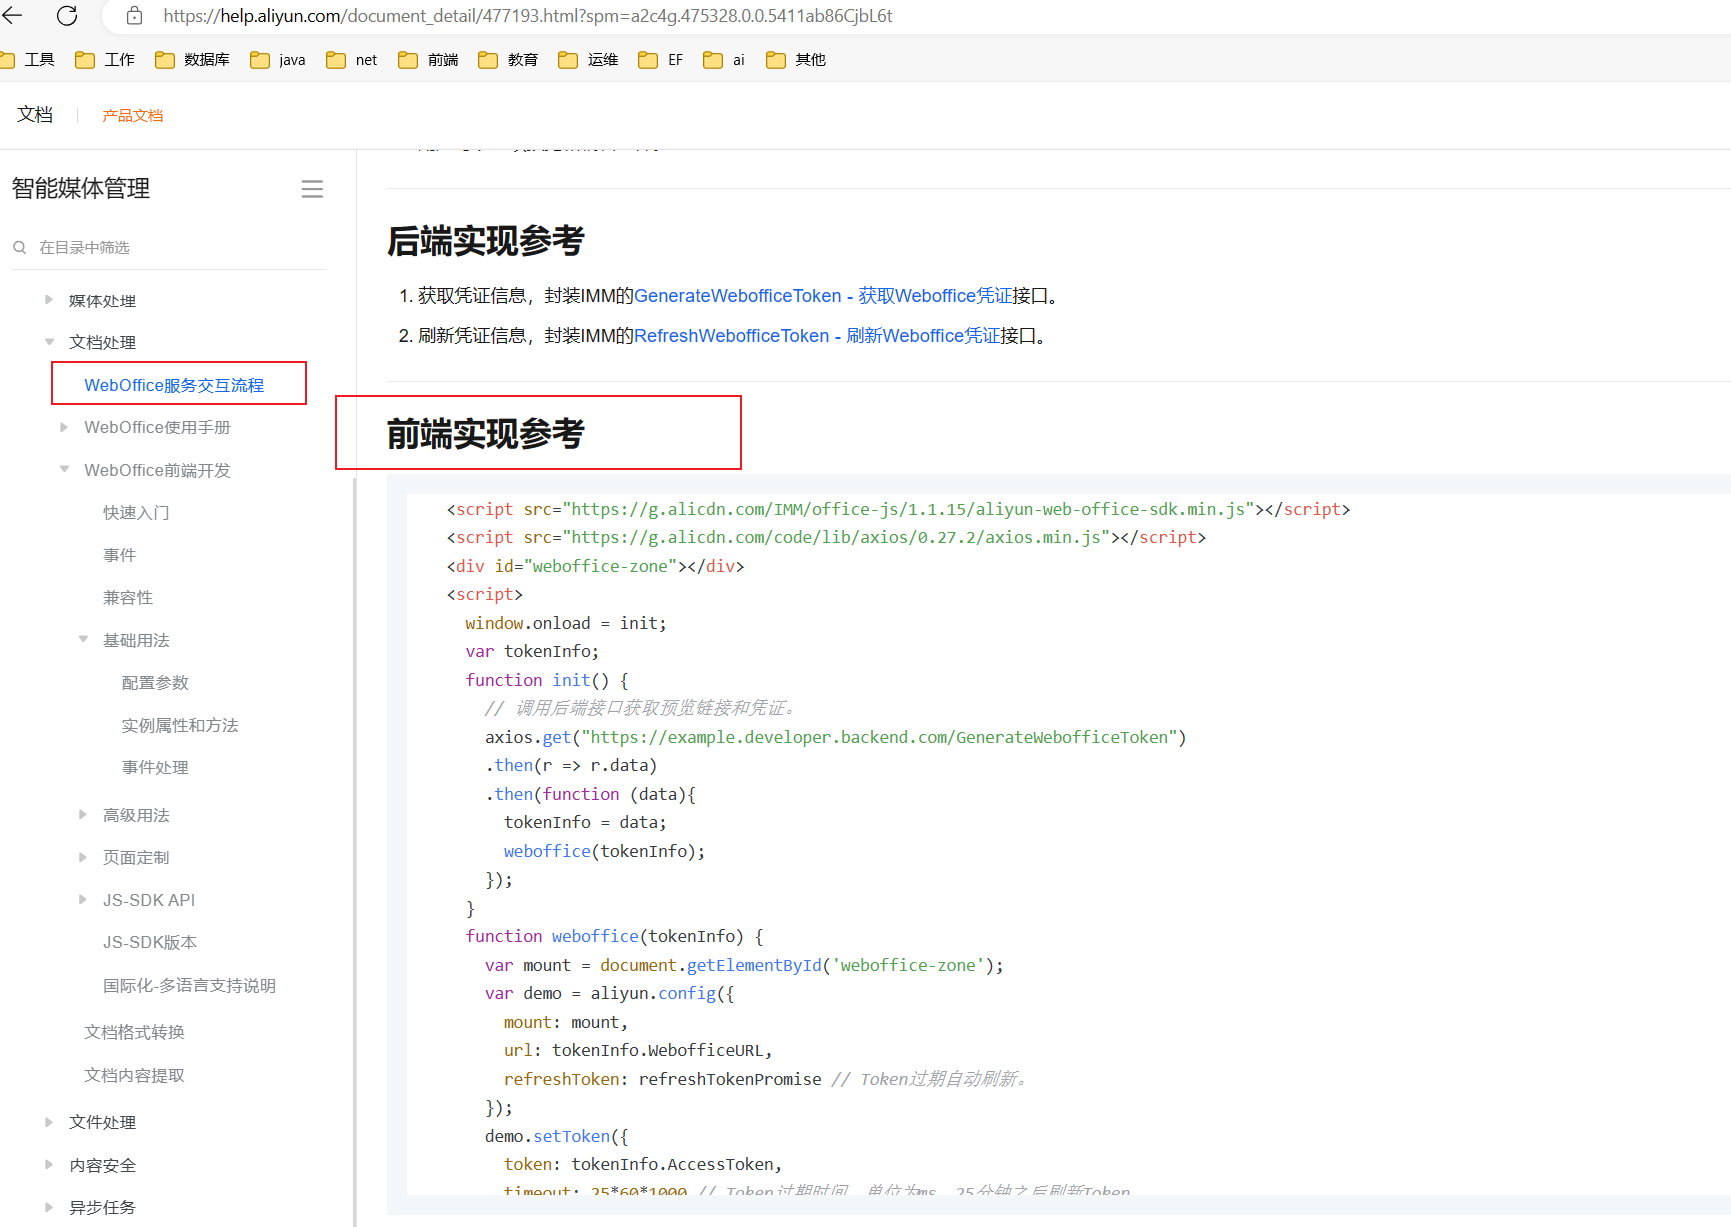Click the 智能媒体管理 sidebar title
The width and height of the screenshot is (1731, 1227).
[81, 188]
